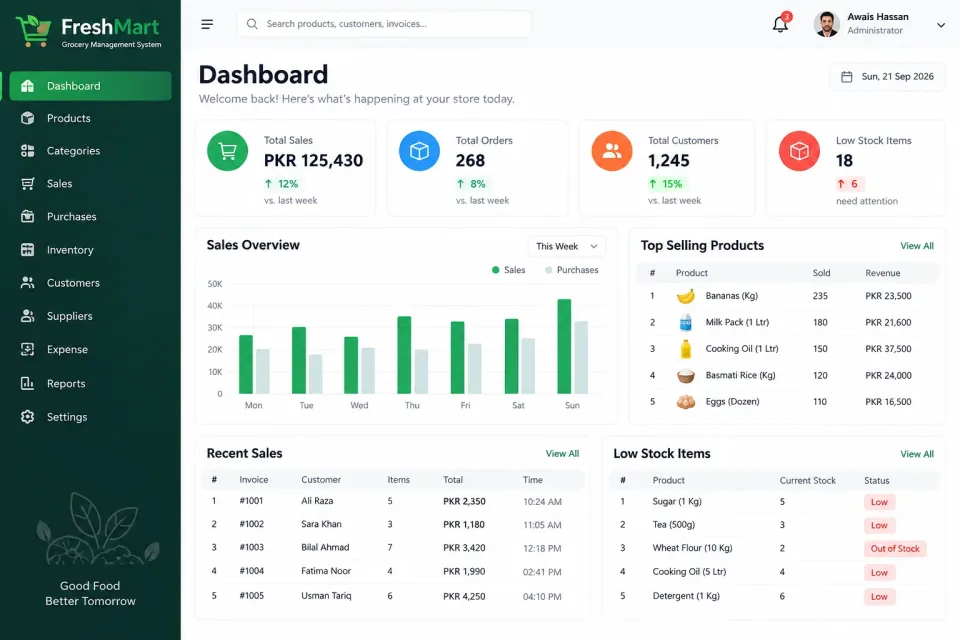The image size is (960, 640).
Task: Click the red Low Stock Items icon
Action: (799, 151)
